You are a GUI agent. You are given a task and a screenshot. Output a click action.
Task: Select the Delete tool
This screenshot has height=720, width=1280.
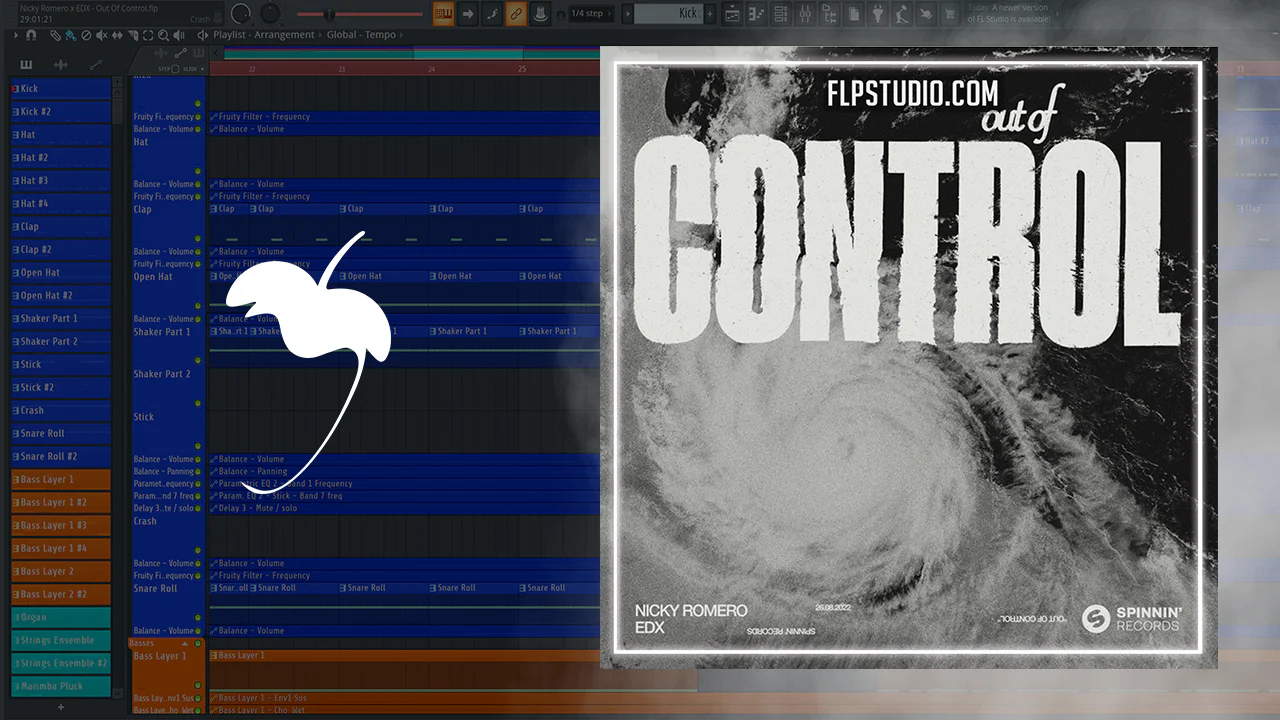pos(85,35)
